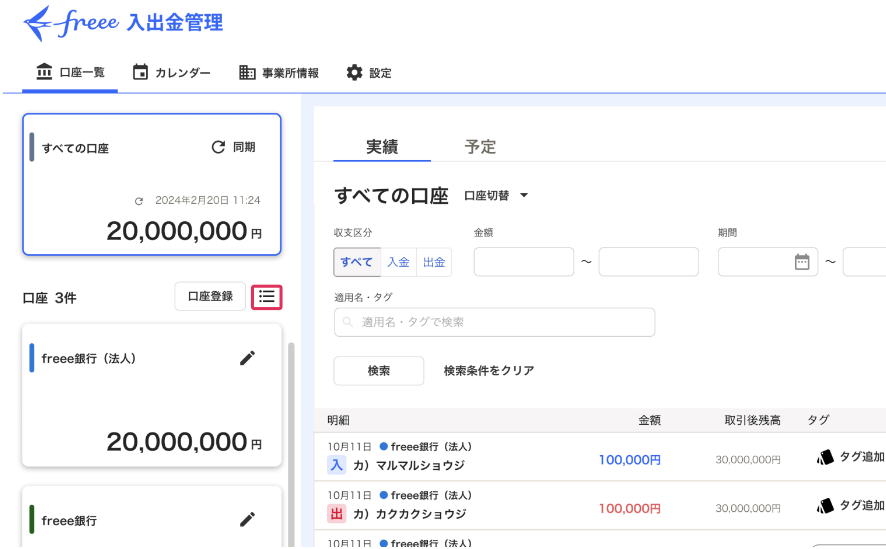
Task: Click タグ追加 on カクカクショウジ row
Action: coord(862,506)
